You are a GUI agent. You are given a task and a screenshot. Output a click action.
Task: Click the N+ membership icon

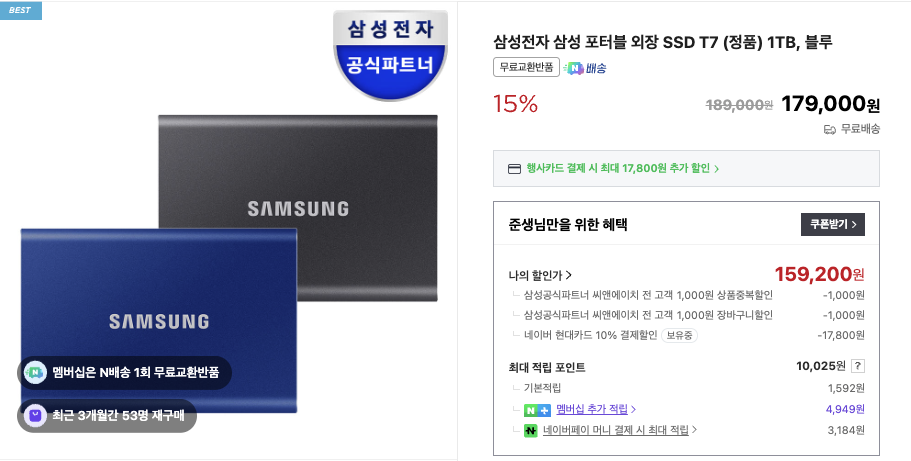point(537,410)
